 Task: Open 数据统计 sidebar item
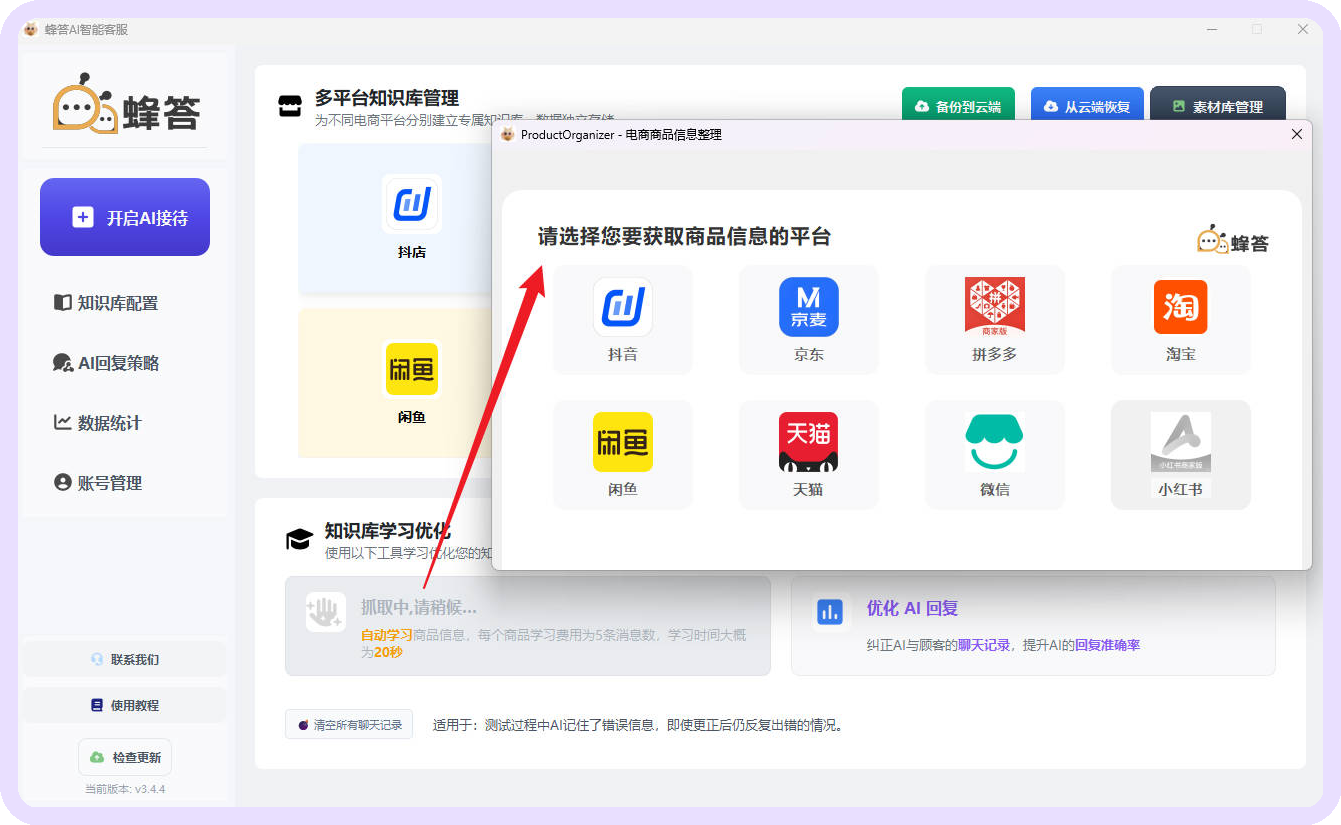(110, 423)
